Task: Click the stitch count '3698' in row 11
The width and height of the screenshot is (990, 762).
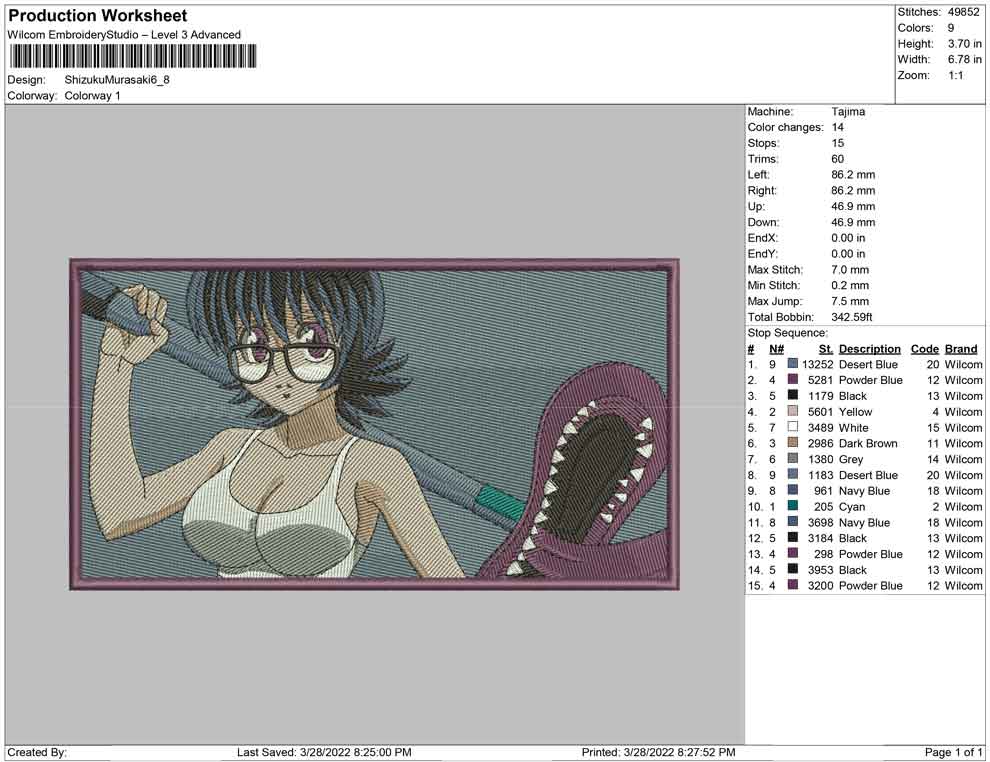Action: coord(821,522)
